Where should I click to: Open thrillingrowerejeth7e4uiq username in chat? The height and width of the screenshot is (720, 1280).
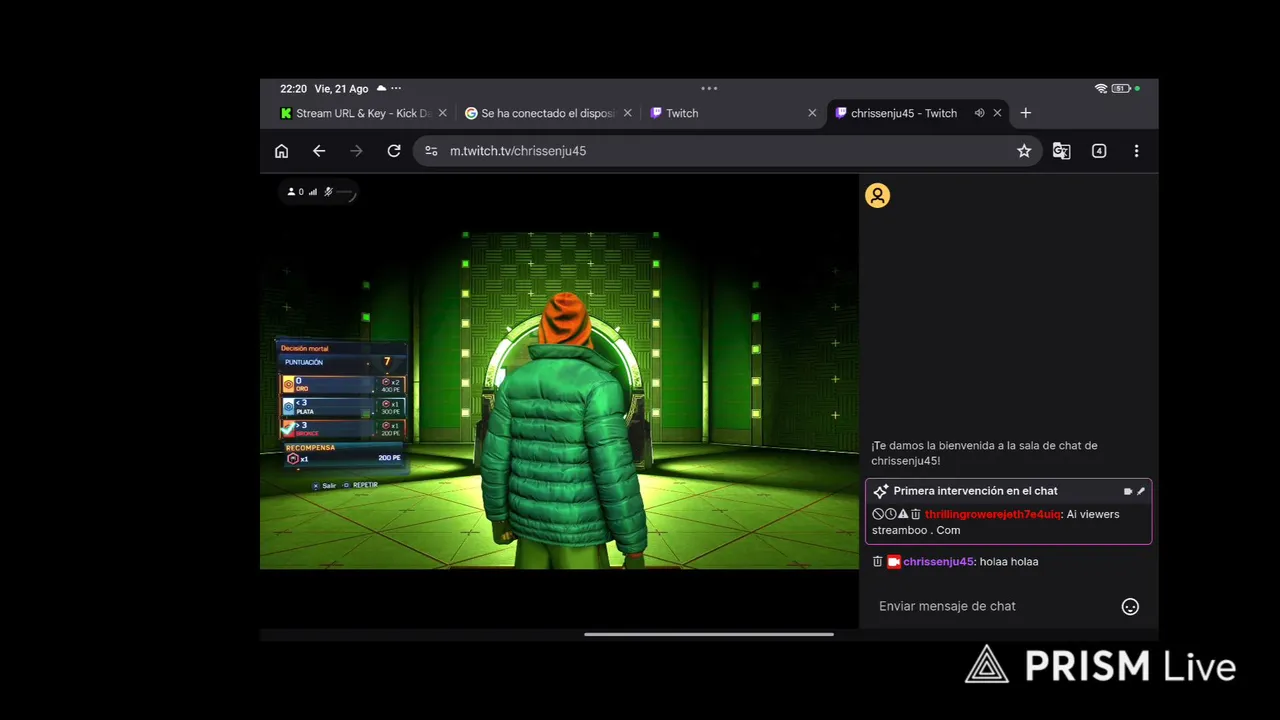click(x=992, y=514)
